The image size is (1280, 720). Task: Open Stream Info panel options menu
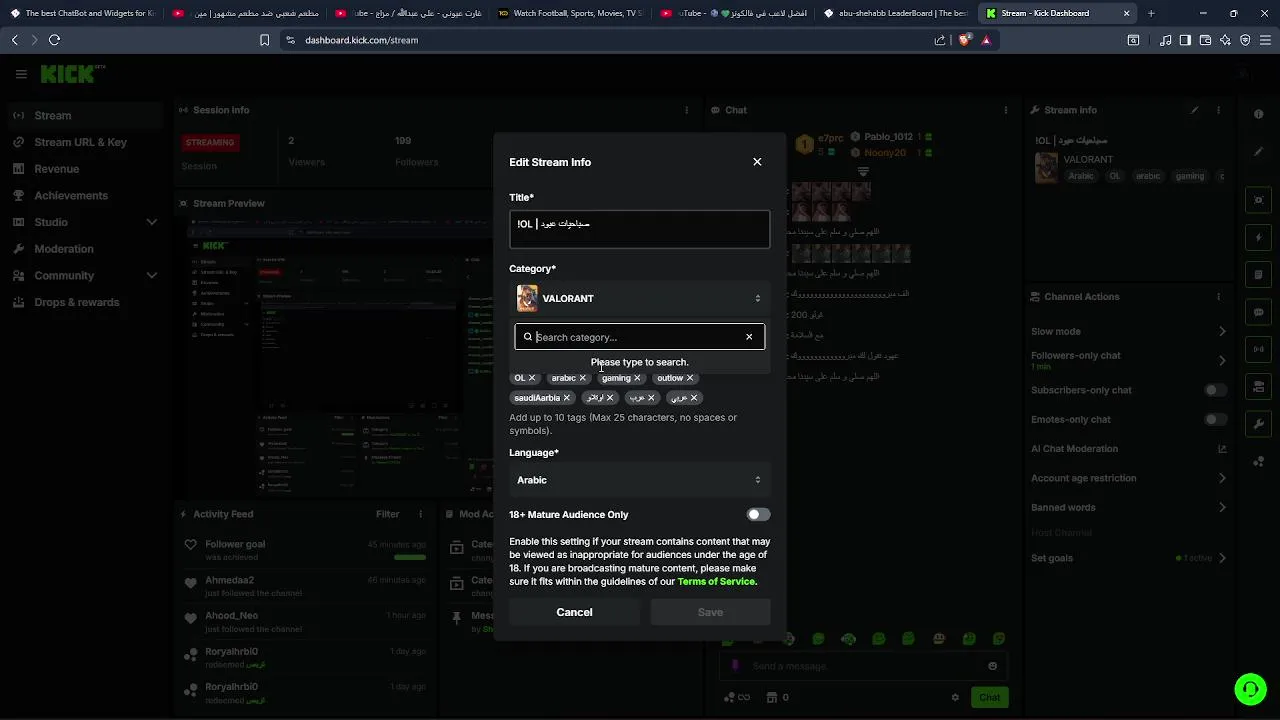1218,110
